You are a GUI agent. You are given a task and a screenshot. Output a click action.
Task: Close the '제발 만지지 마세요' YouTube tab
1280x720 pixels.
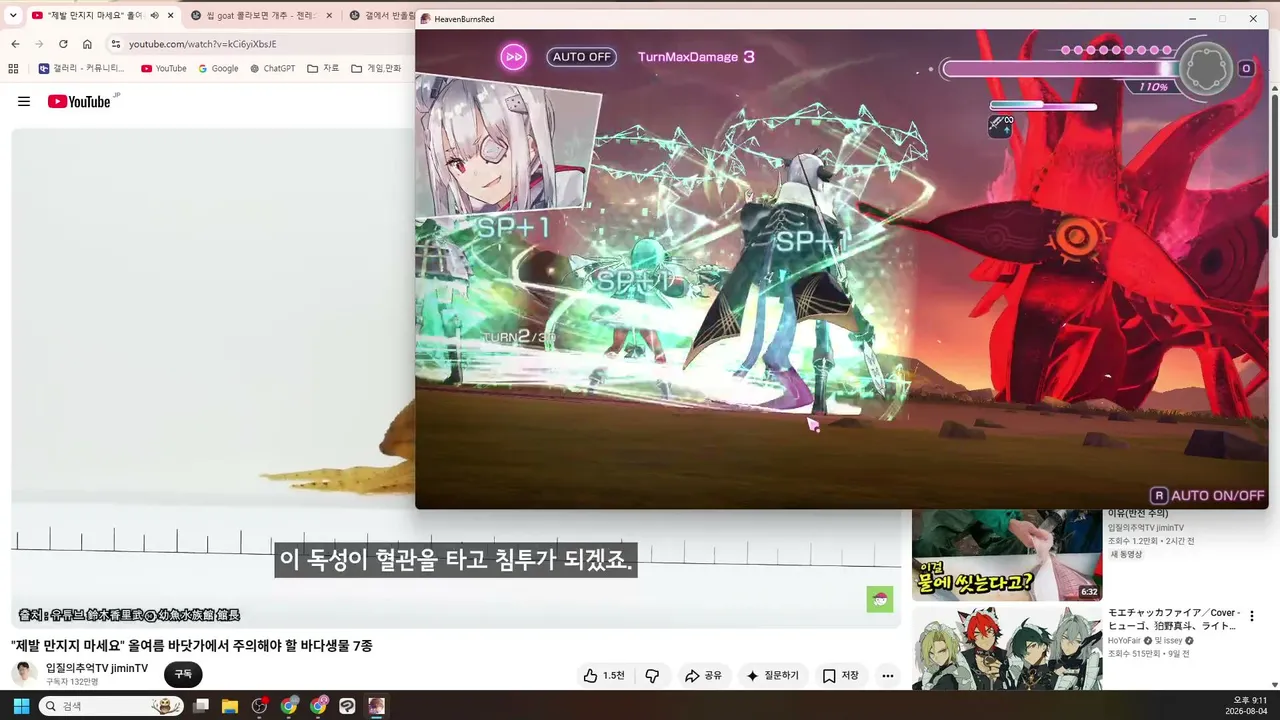point(171,16)
